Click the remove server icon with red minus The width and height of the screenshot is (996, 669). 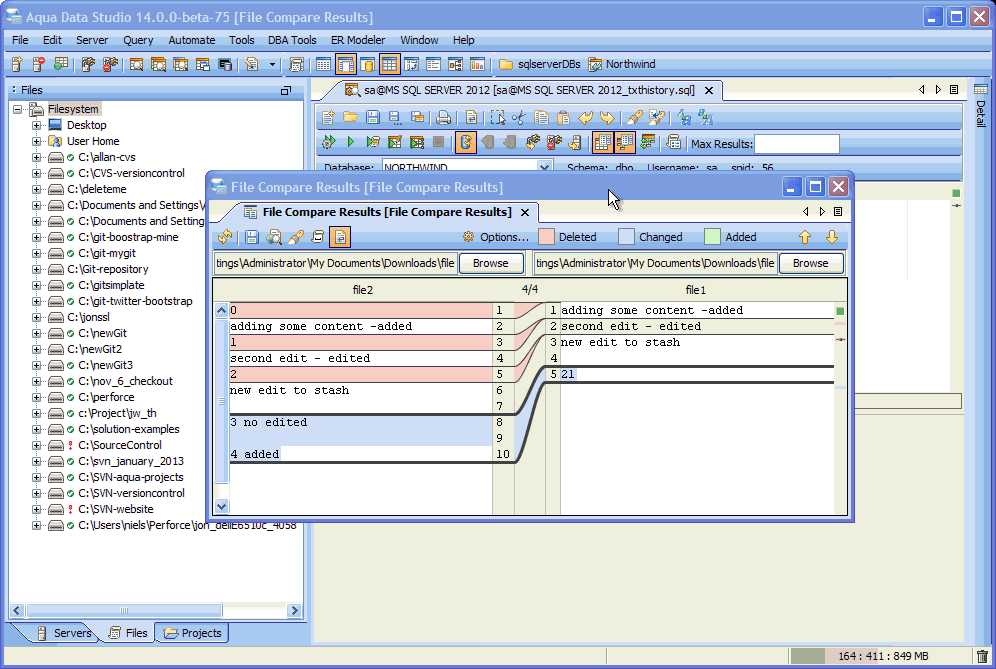click(x=39, y=64)
